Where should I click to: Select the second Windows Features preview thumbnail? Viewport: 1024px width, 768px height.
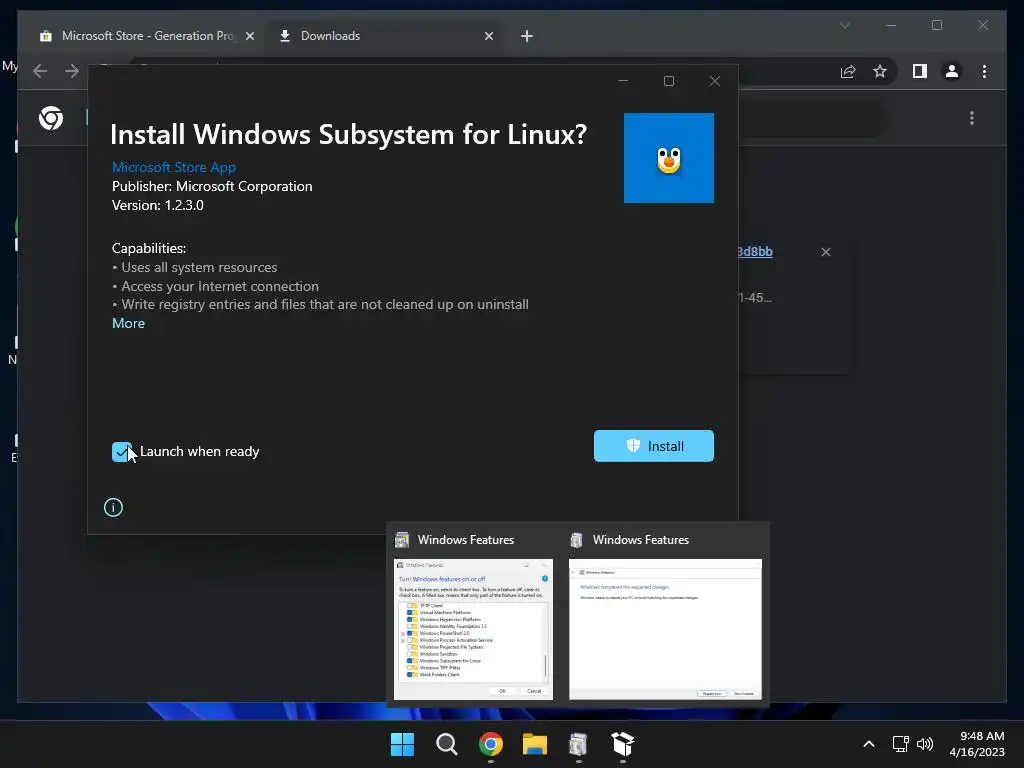tap(665, 629)
